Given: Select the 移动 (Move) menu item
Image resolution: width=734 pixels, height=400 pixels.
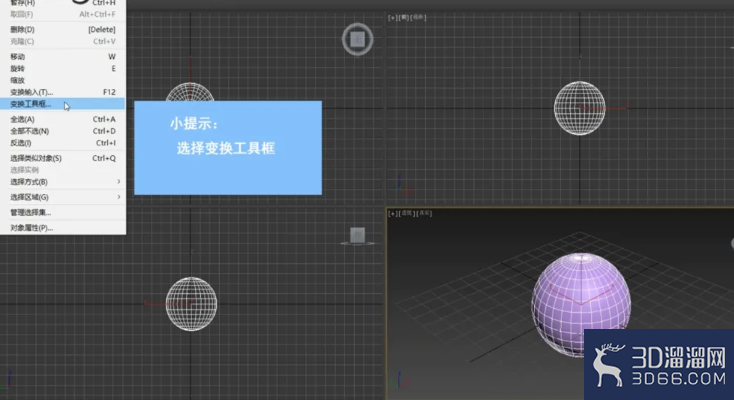Looking at the screenshot, I should pos(63,57).
